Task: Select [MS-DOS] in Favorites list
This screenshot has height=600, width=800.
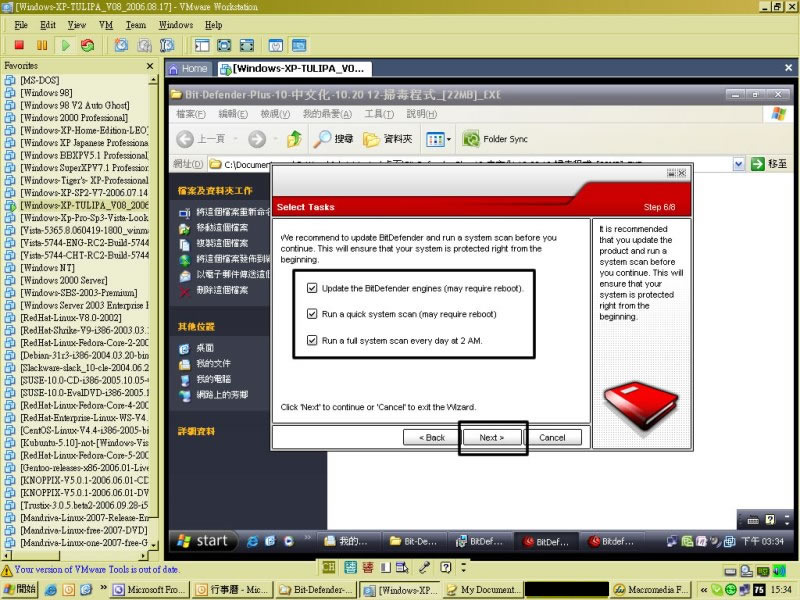Action: pyautogui.click(x=39, y=80)
